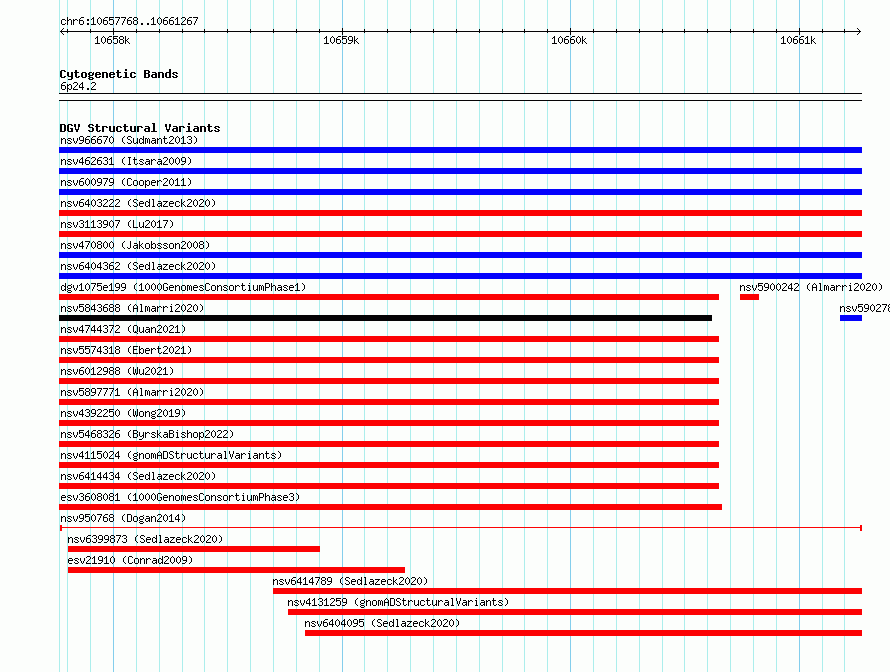This screenshot has height=672, width=890.
Task: Open nsv5468326 (ByrskaBishop2022) label
Action: pos(147,434)
